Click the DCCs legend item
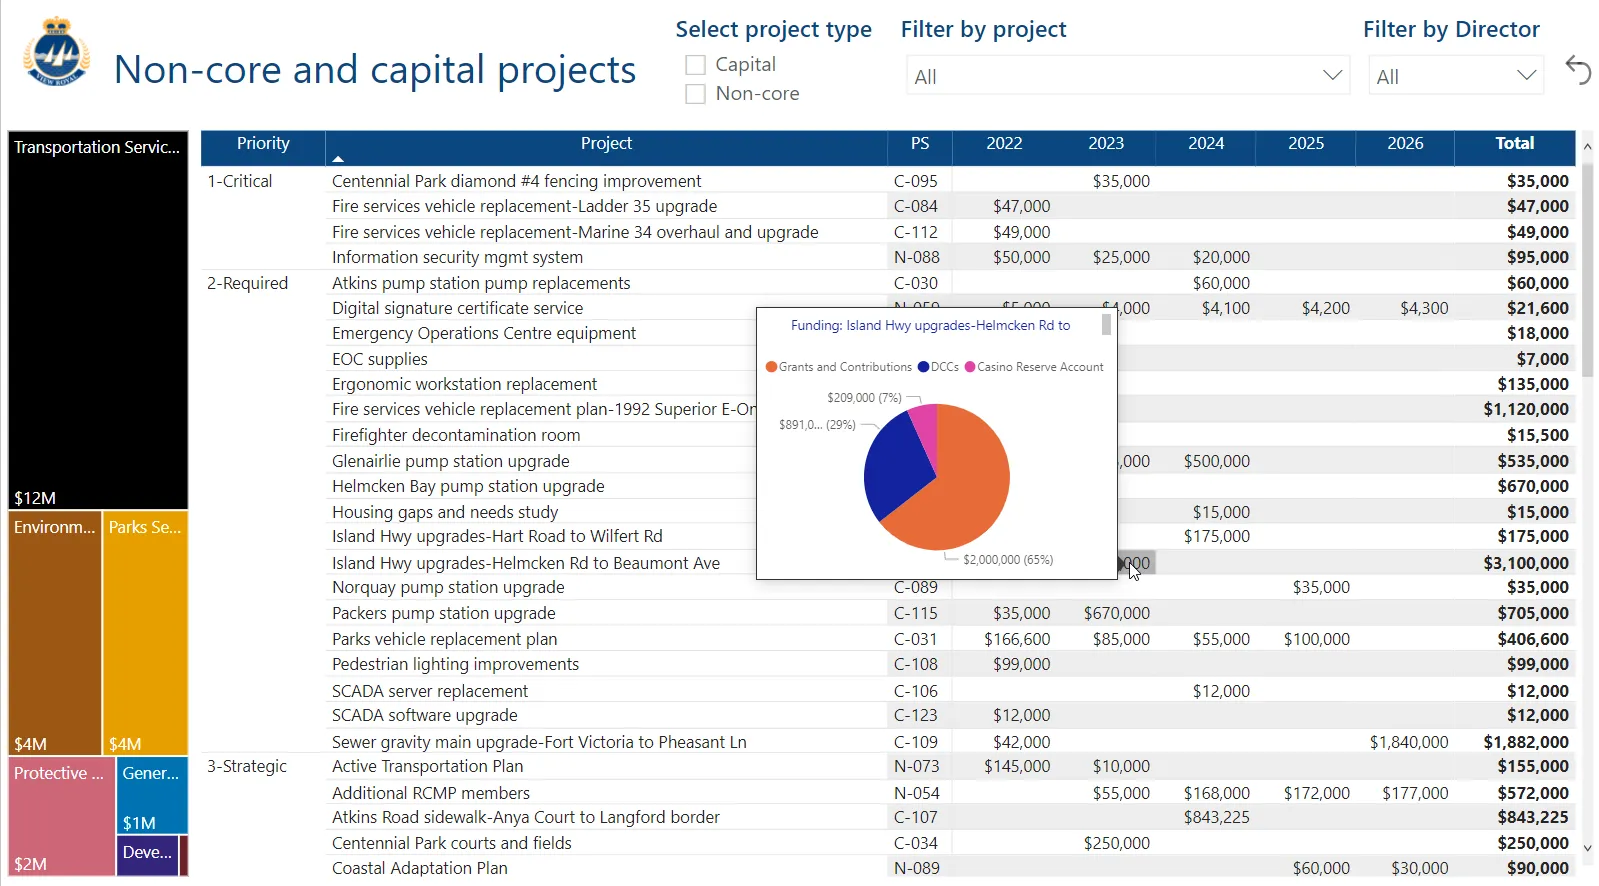 coord(938,367)
